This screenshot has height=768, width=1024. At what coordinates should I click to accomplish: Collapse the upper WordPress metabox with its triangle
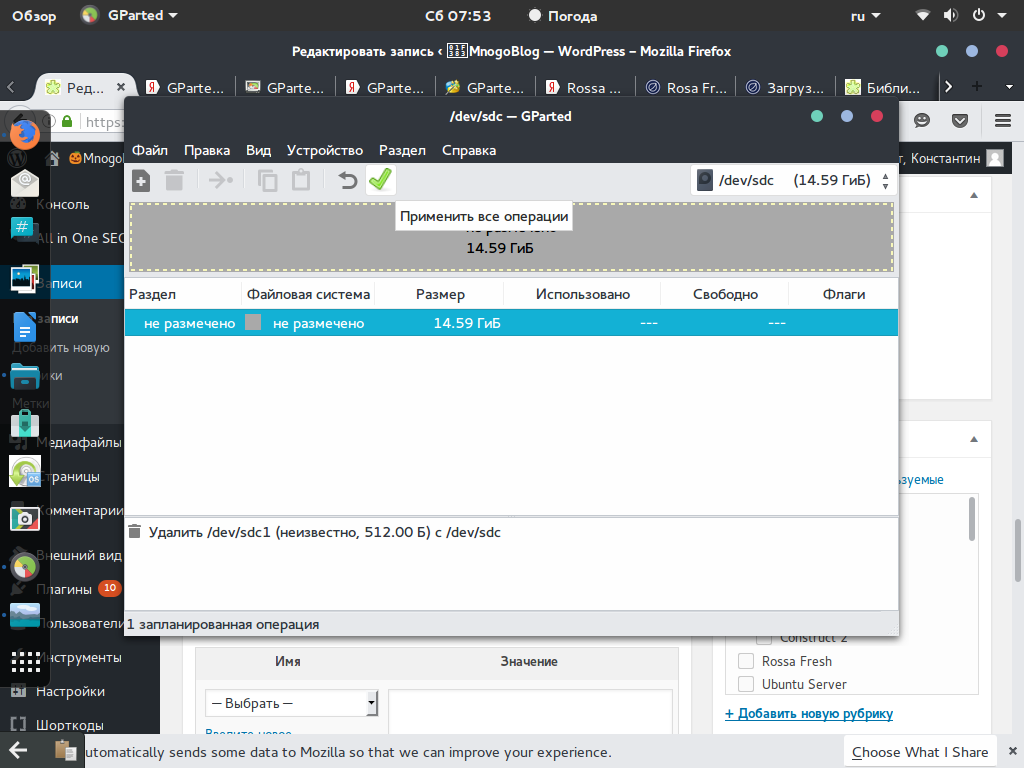(974, 195)
